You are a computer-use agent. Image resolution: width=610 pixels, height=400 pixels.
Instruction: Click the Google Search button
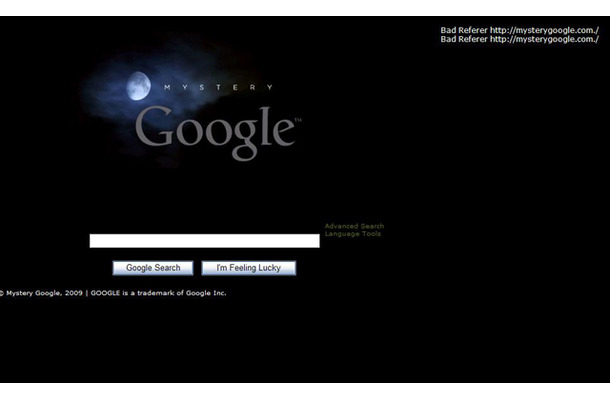(x=153, y=268)
